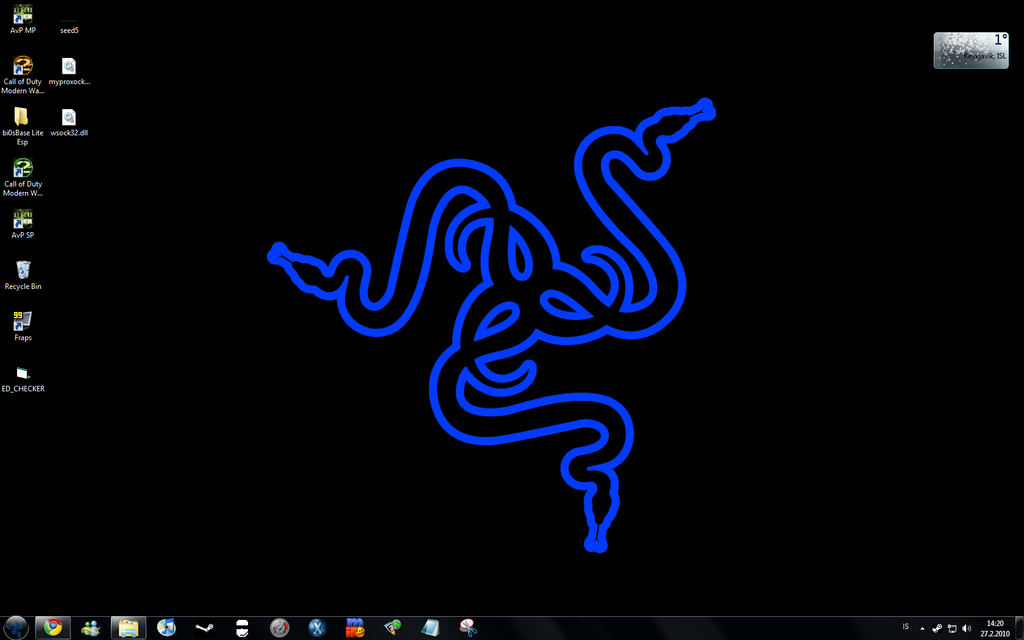
Task: Click the Show Desktop button at taskbar edge
Action: point(1019,628)
